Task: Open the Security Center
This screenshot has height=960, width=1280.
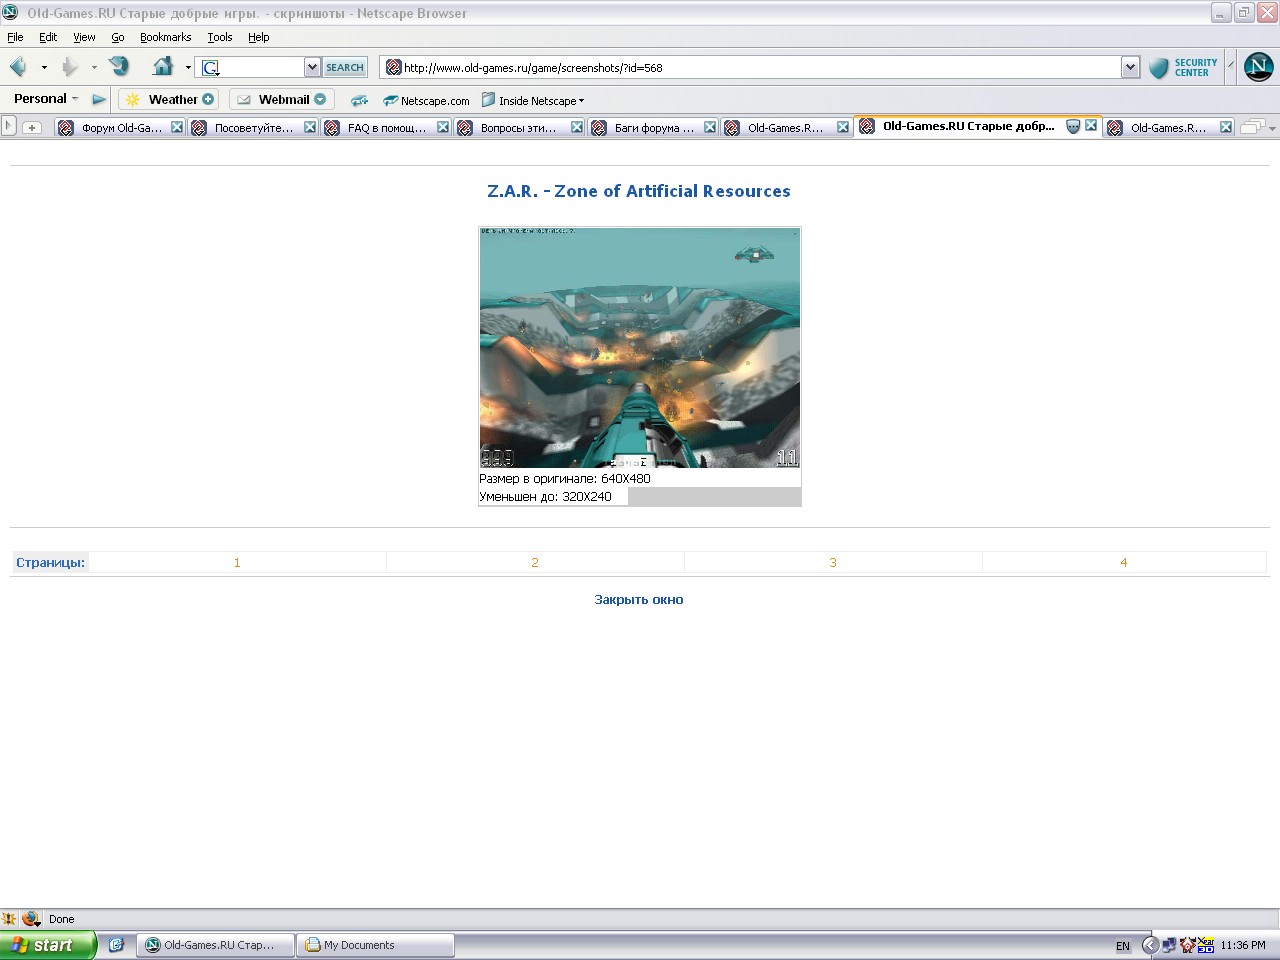Action: pyautogui.click(x=1184, y=67)
